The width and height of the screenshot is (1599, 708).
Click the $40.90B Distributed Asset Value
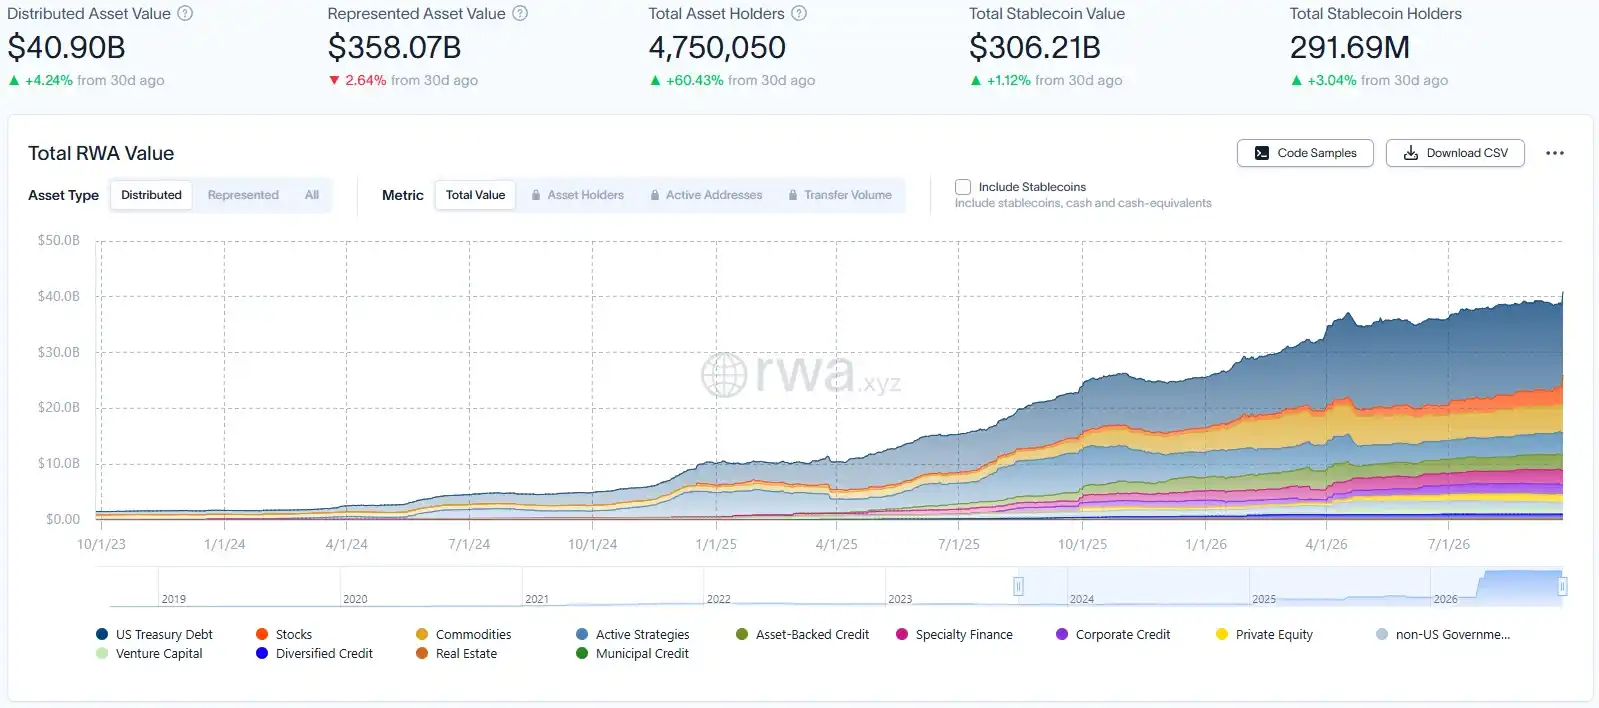(x=66, y=47)
